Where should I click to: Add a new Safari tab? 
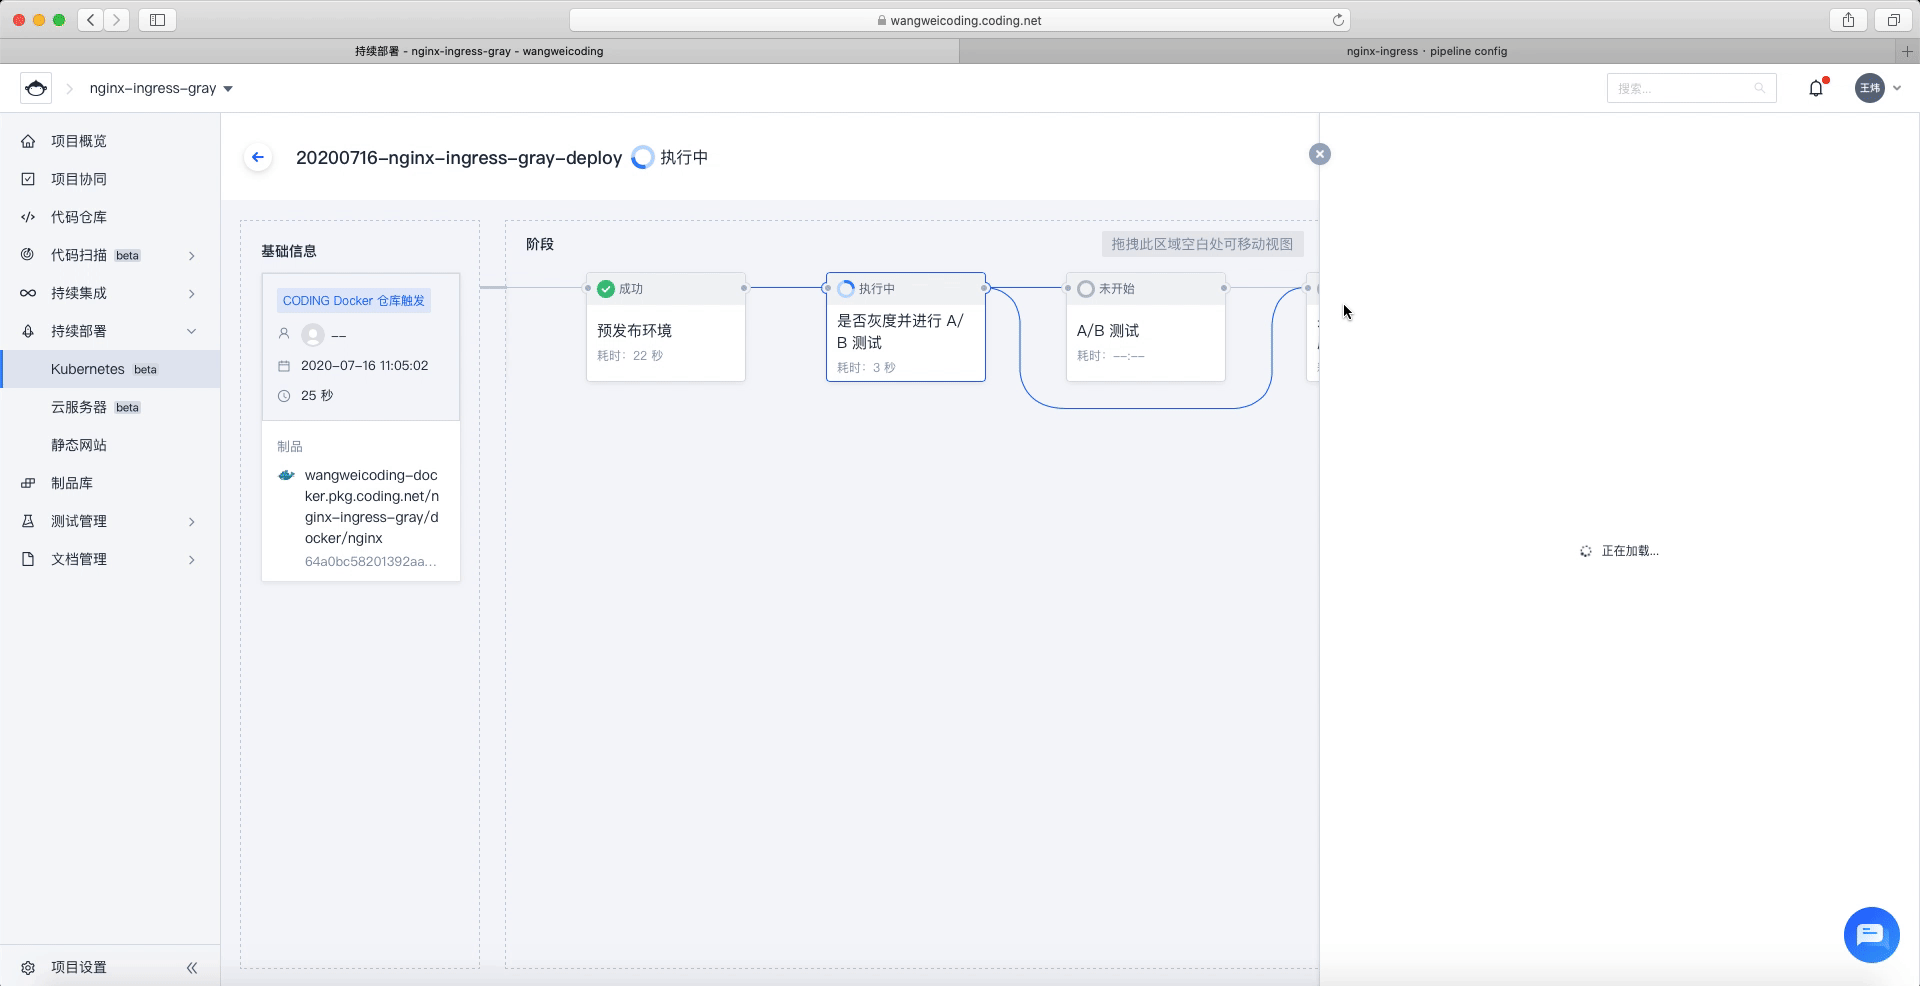pos(1907,51)
